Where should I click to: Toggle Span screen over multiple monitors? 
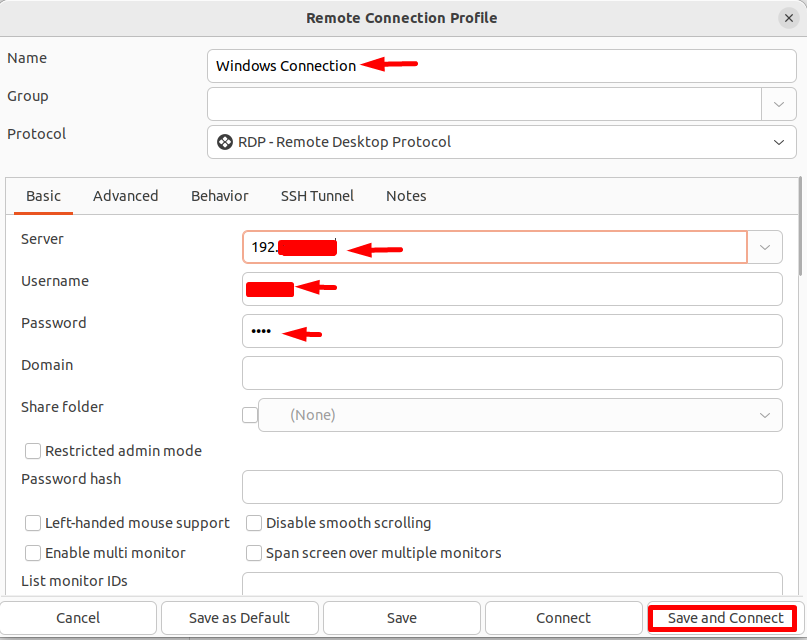[254, 553]
